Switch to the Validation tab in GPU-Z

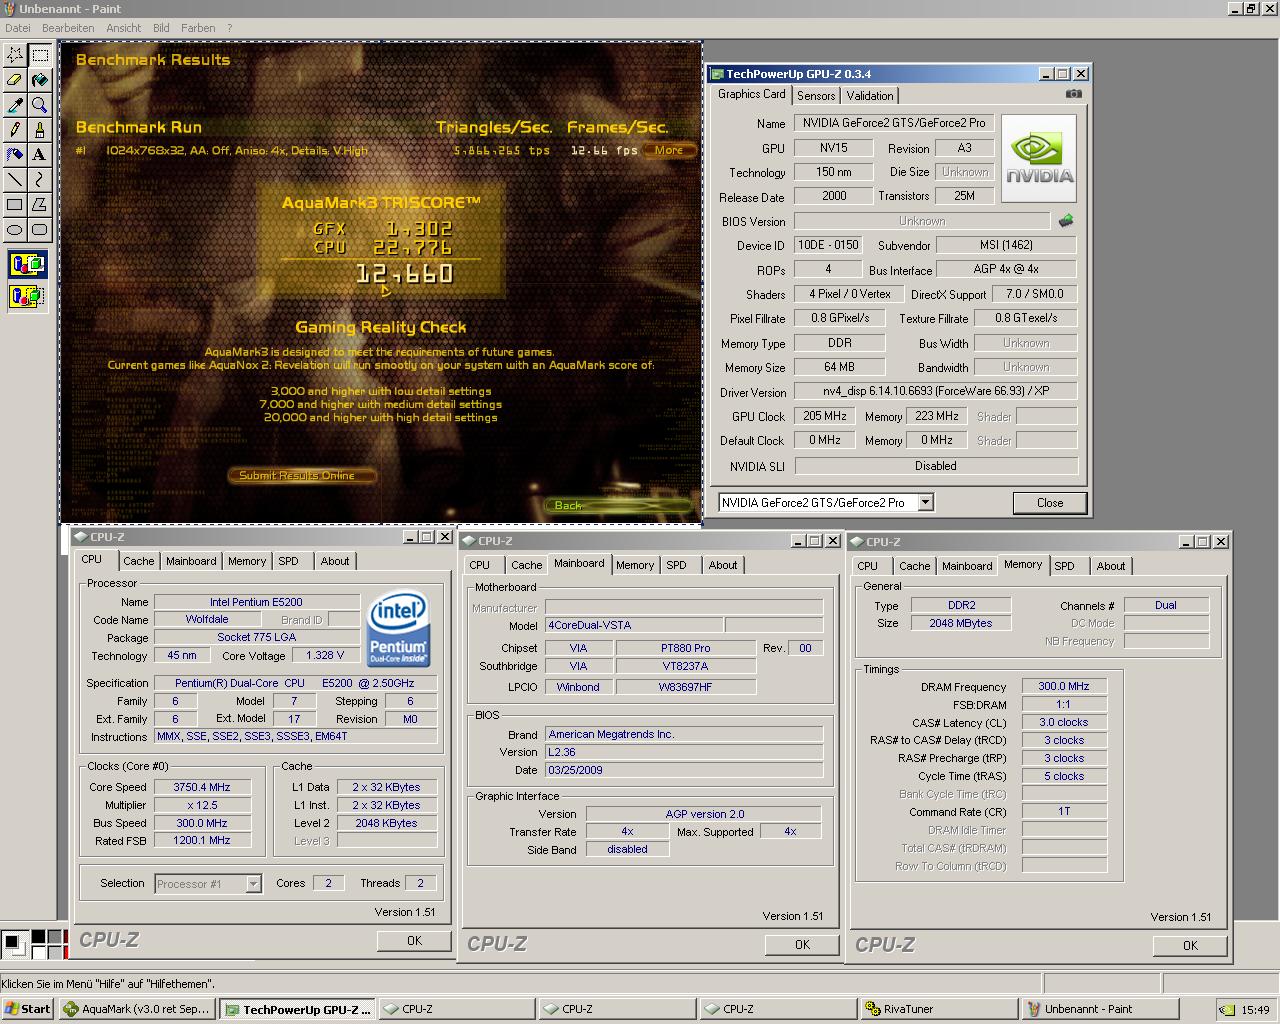click(x=870, y=96)
